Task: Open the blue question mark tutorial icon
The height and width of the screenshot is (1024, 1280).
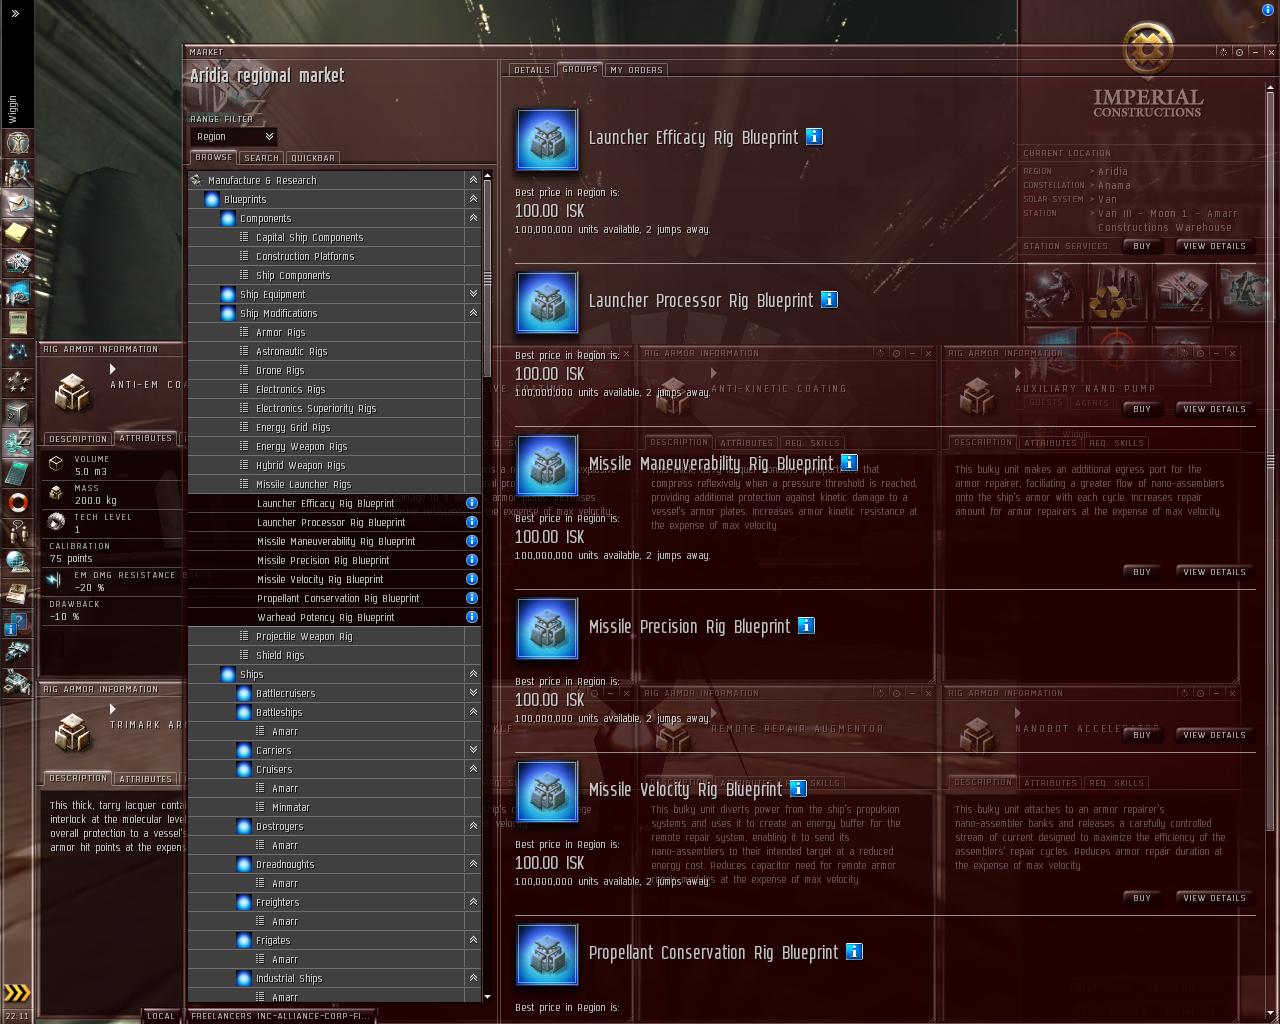Action: 17,624
